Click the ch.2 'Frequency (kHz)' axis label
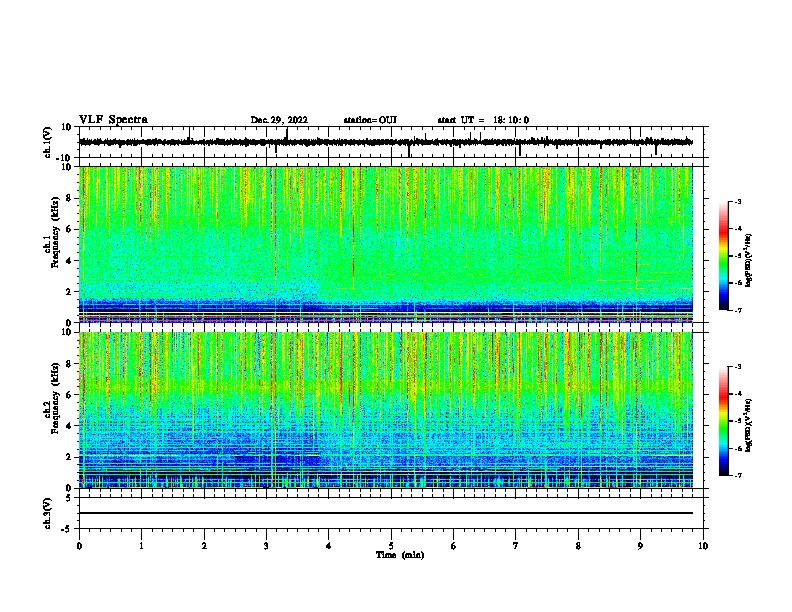This screenshot has height=612, width=792. (55, 398)
